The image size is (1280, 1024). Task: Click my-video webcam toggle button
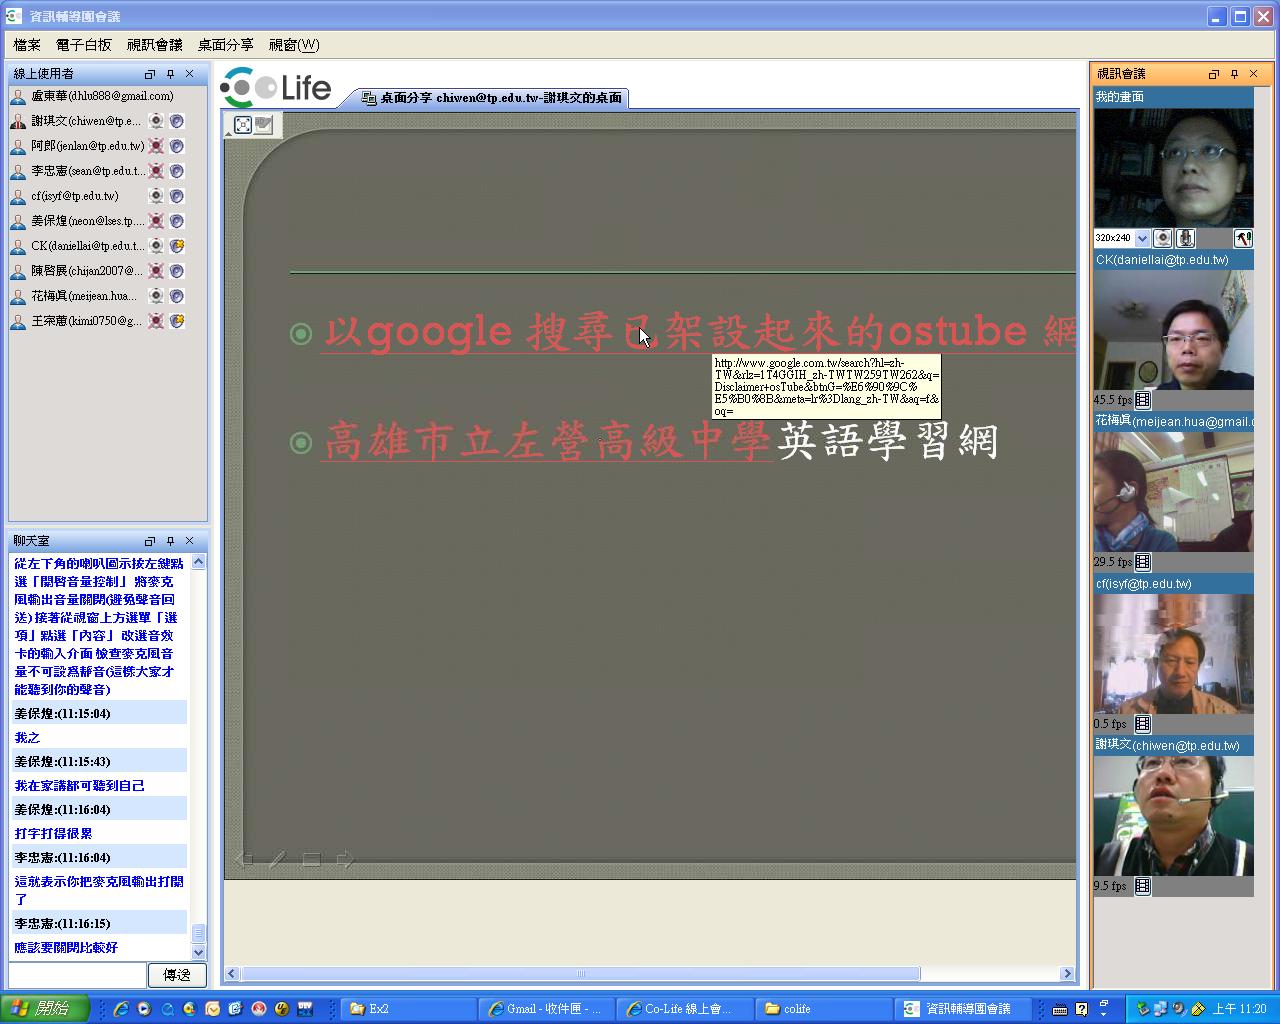pyautogui.click(x=1162, y=238)
